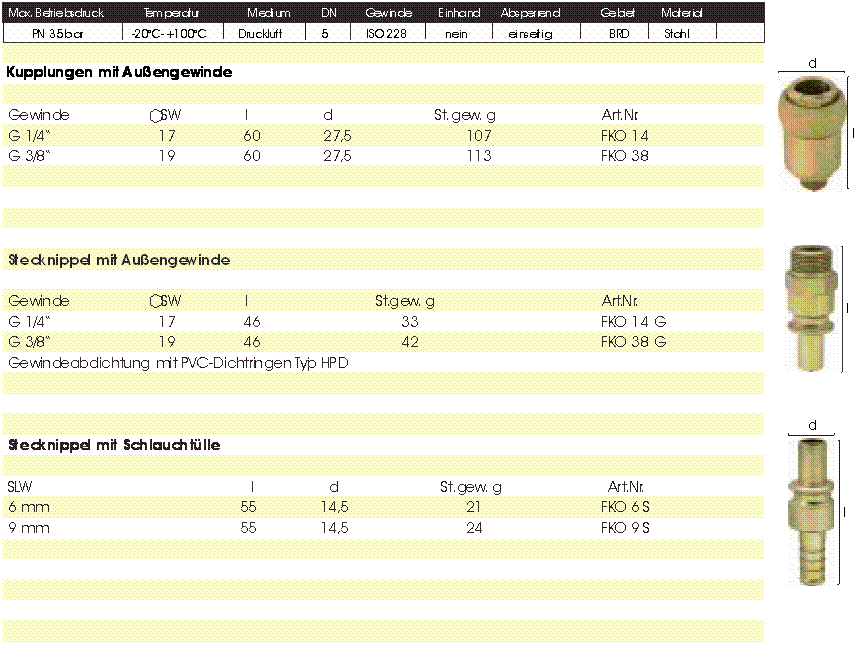Click SW value 17 in FKO 14 row
857x646 pixels.
point(167,136)
